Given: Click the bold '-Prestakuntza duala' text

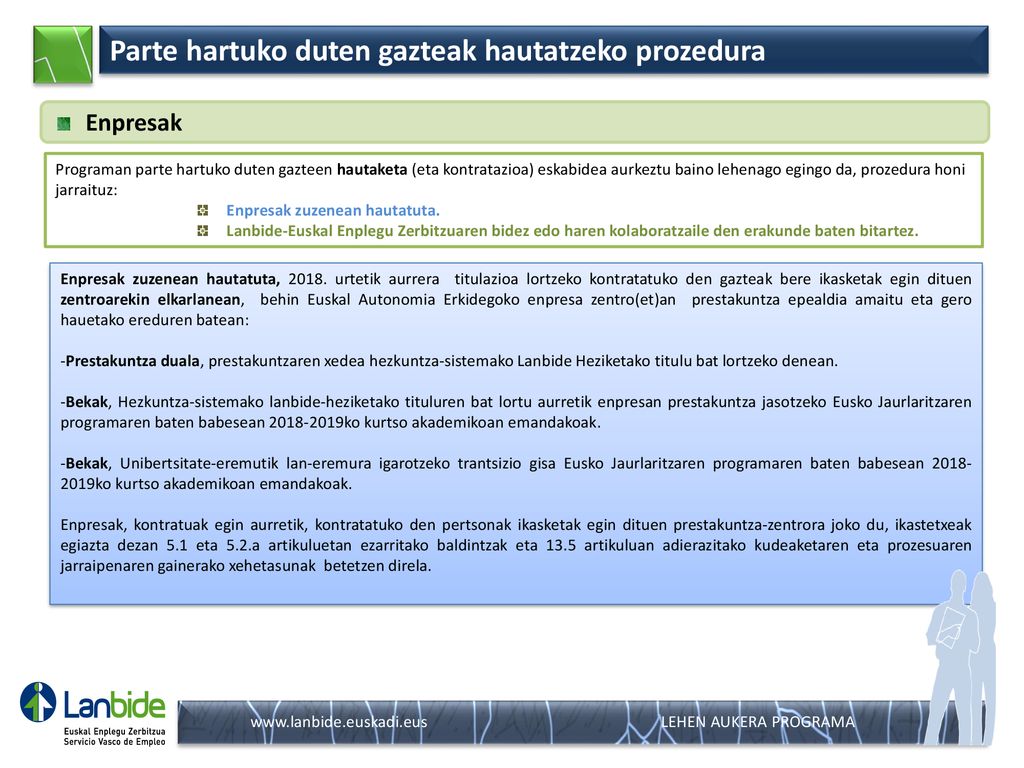Looking at the screenshot, I should (x=130, y=361).
